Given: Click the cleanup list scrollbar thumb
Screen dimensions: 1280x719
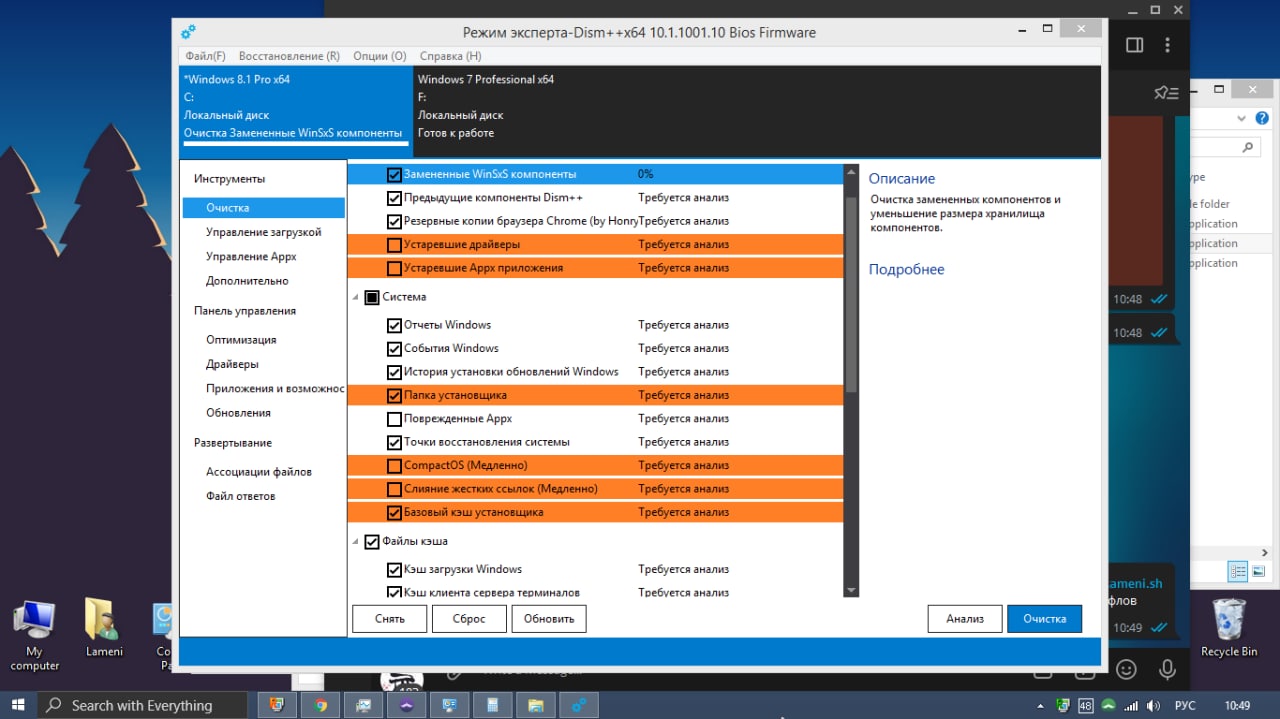Looking at the screenshot, I should click(851, 295).
